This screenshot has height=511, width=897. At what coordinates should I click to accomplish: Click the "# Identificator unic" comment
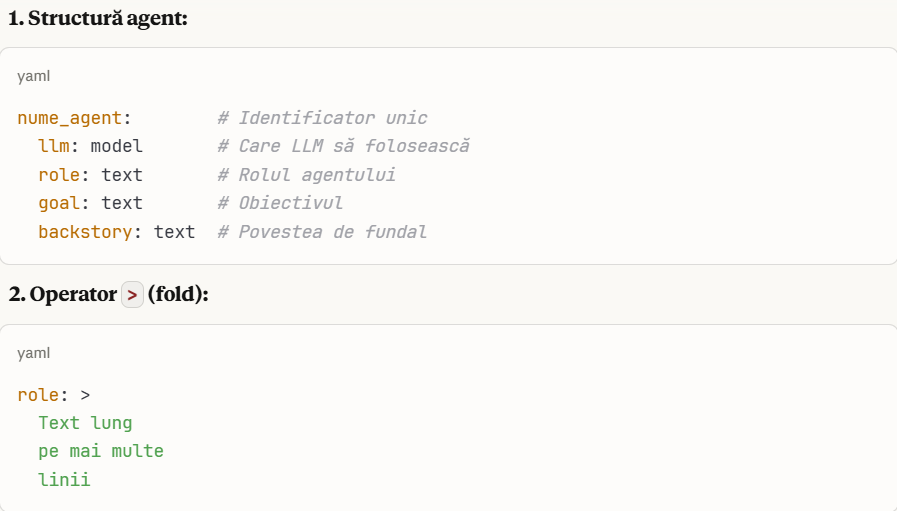(x=322, y=118)
